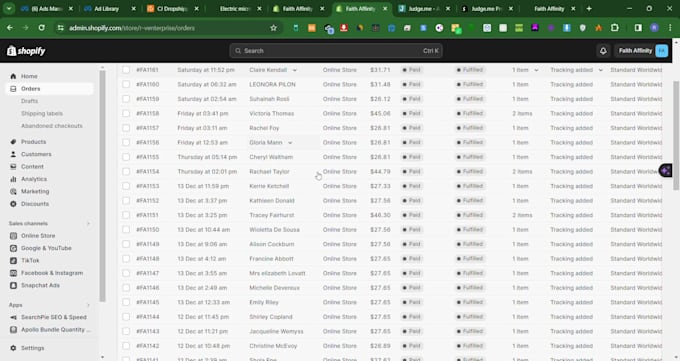680x361 pixels.
Task: Bookmark page with the star icon
Action: (x=273, y=28)
